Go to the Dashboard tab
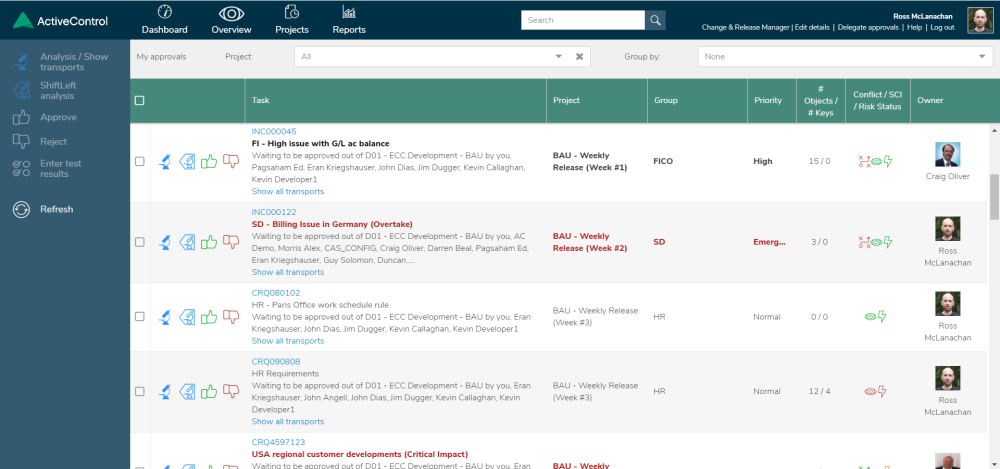This screenshot has height=469, width=1000. click(165, 20)
